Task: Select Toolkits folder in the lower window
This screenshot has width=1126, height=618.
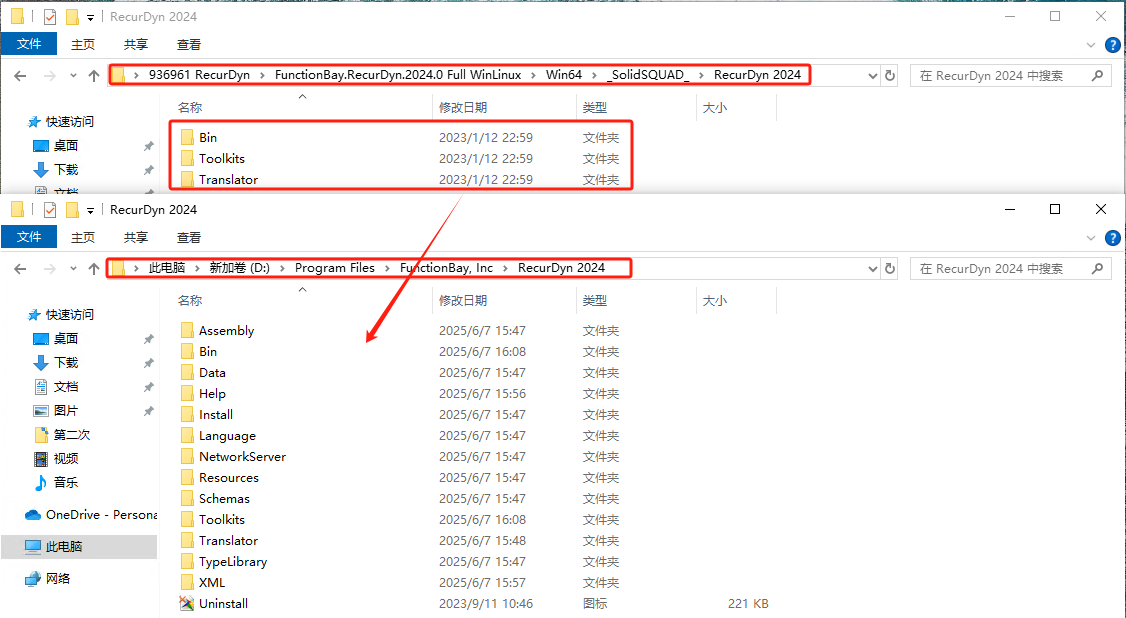Action: pos(221,519)
